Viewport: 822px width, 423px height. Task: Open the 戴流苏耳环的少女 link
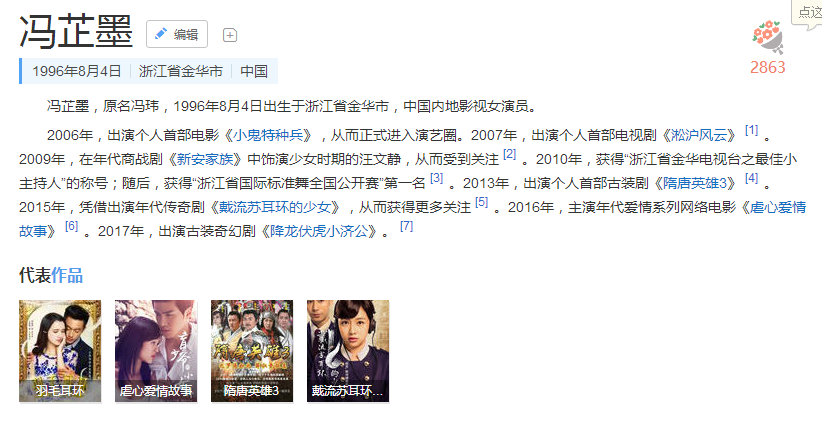[x=275, y=207]
